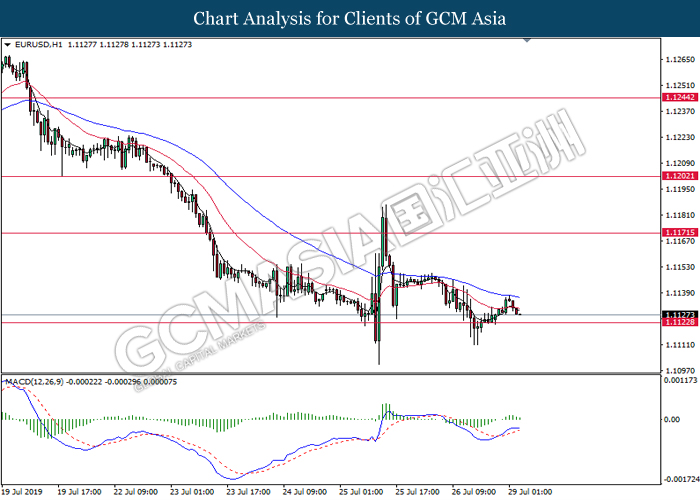This screenshot has height=500, width=700.
Task: Click the 1.12230 price axis label
Action: coord(680,137)
